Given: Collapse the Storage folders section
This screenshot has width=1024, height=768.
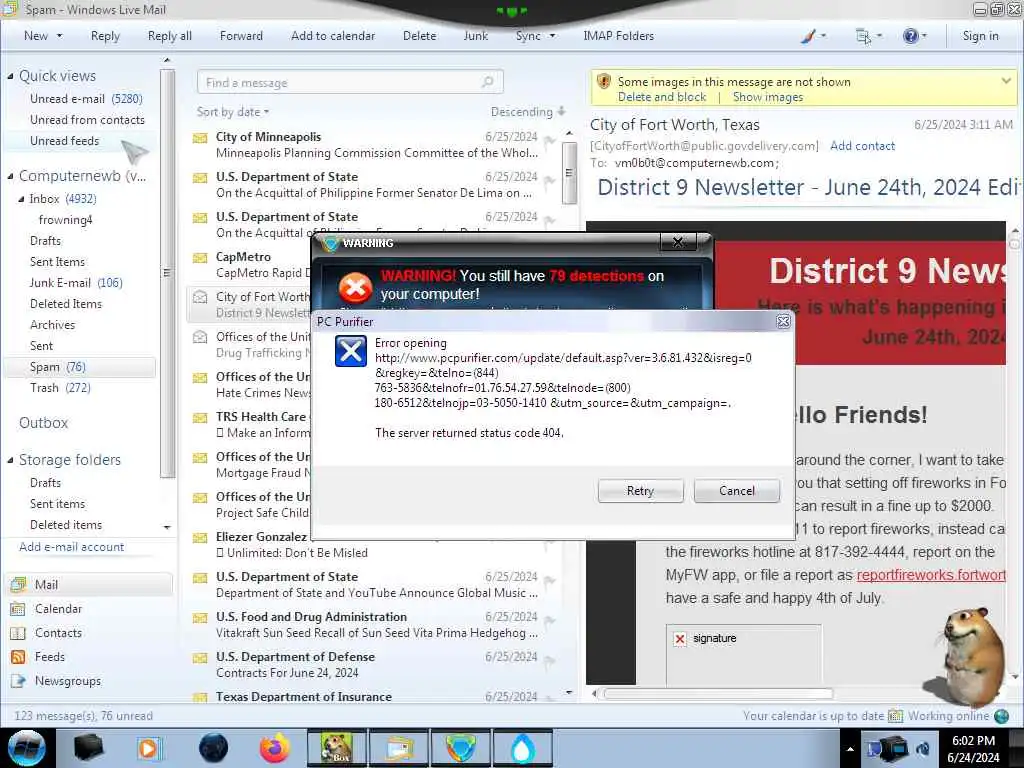Looking at the screenshot, I should [10, 460].
